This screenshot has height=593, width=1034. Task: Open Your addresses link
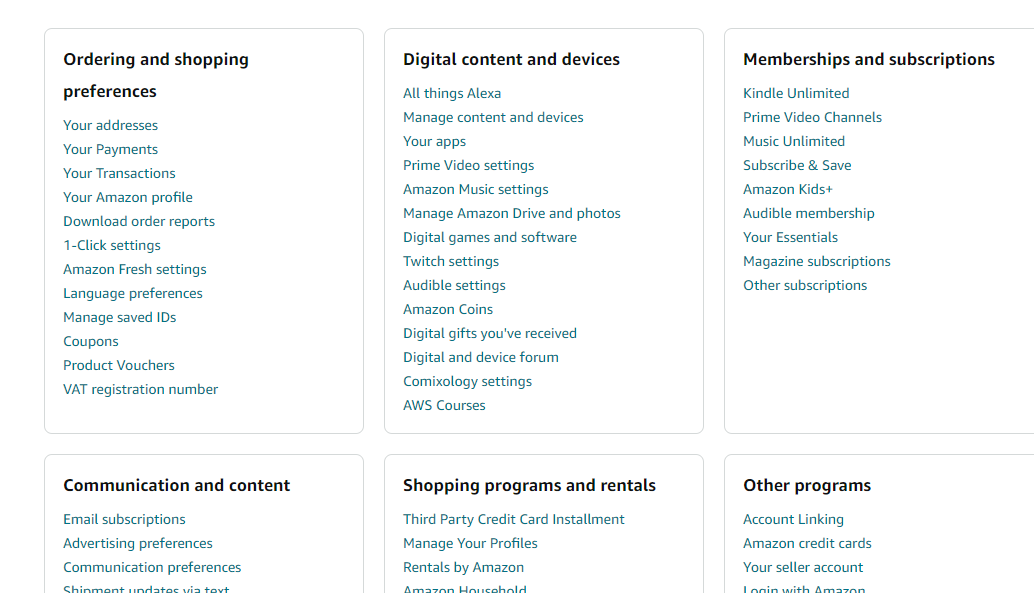[110, 125]
